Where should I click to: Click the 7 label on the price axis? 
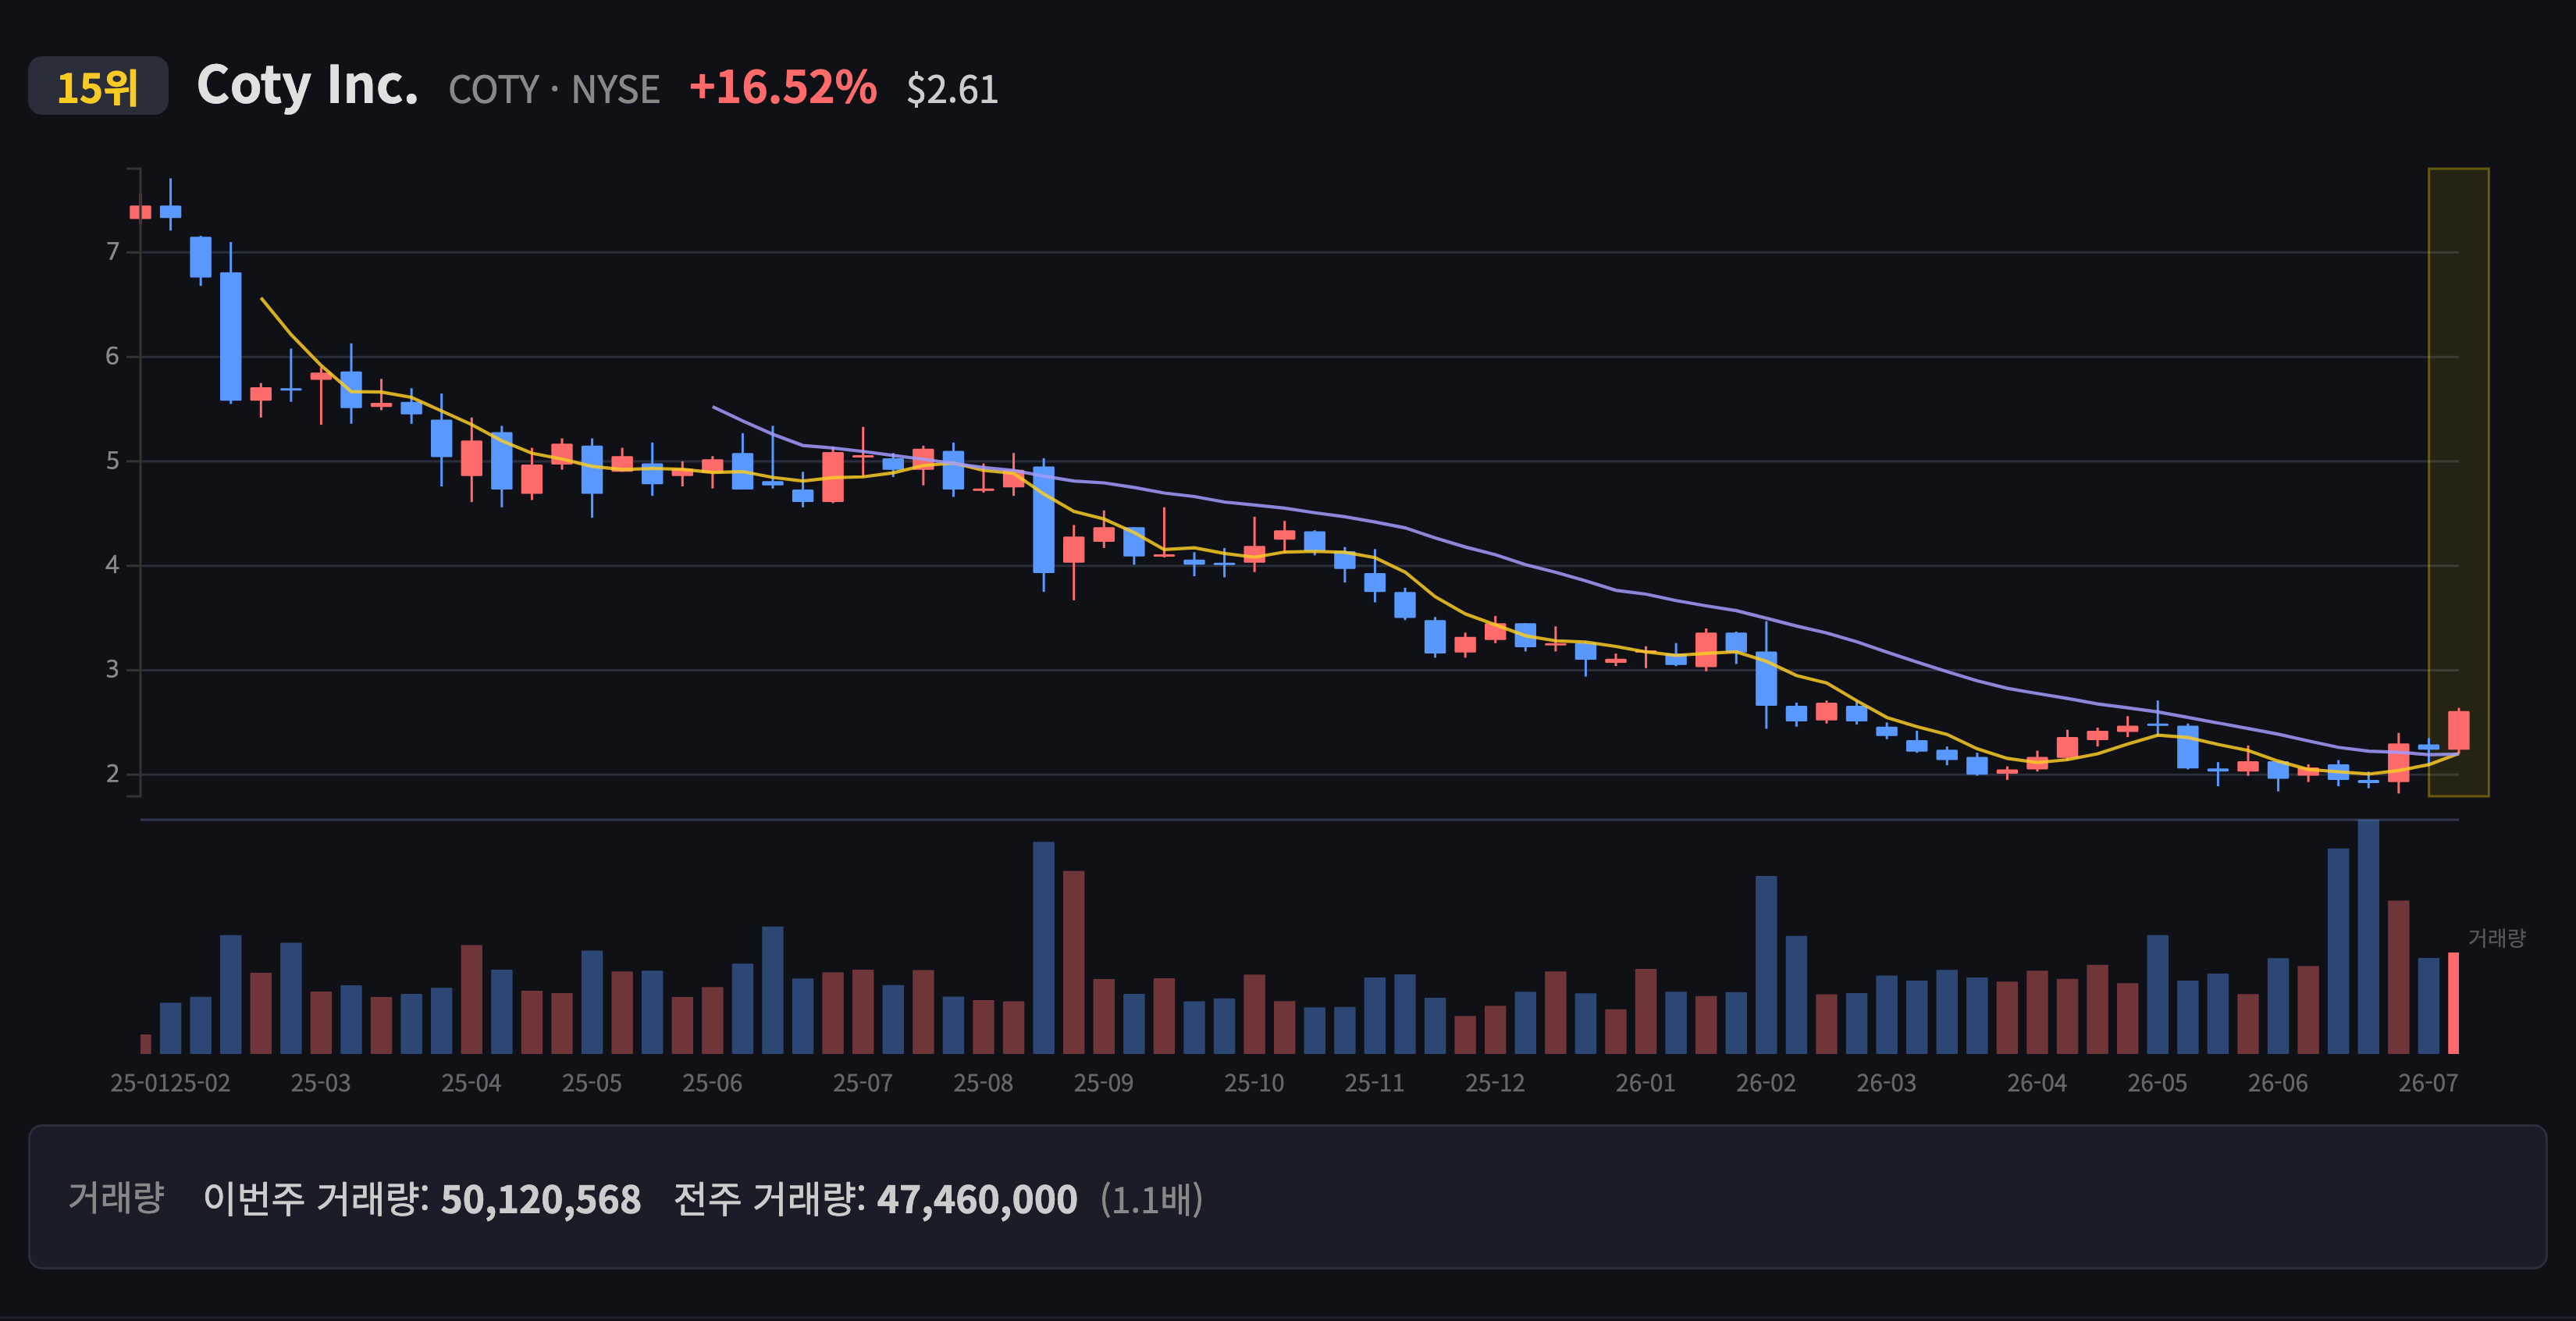[x=113, y=252]
